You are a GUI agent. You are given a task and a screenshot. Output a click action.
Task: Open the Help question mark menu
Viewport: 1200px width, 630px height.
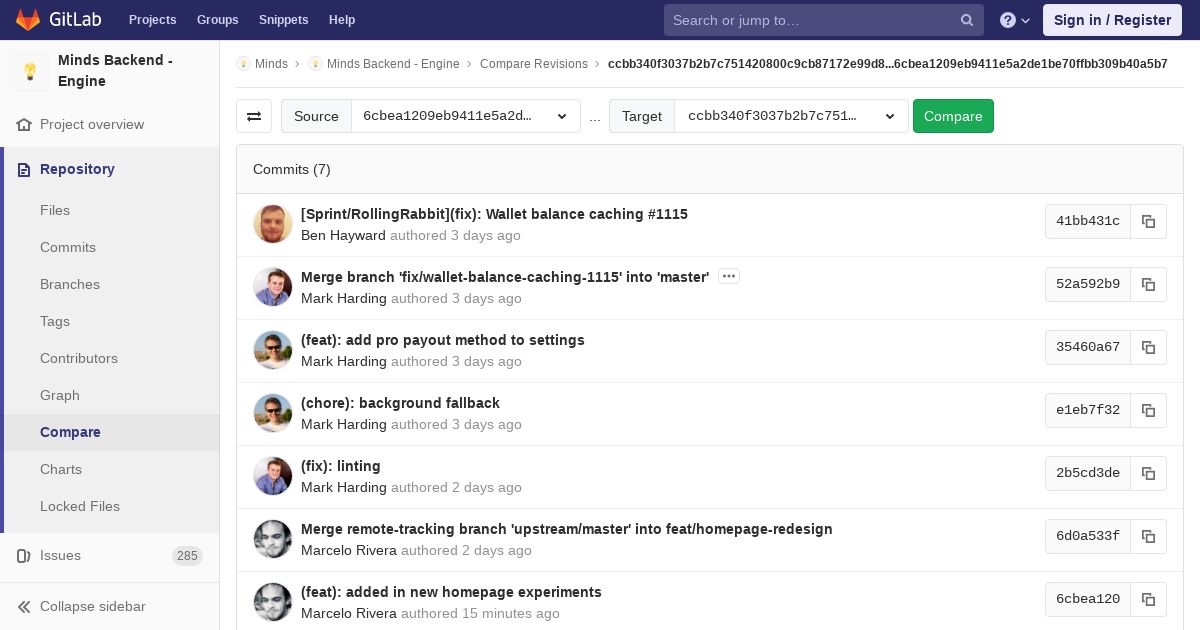1015,20
